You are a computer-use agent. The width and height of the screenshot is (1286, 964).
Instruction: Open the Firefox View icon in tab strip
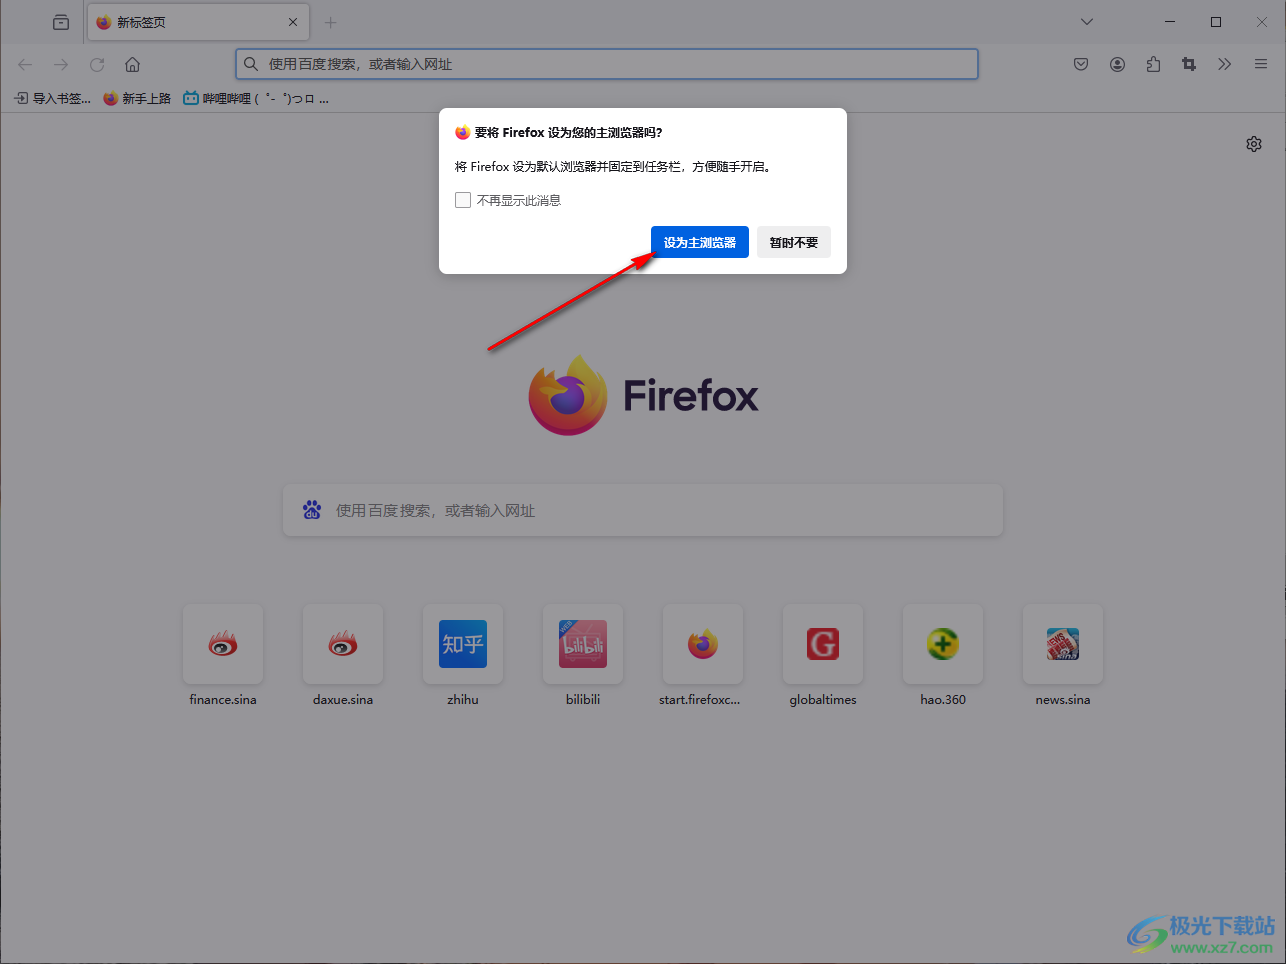click(x=61, y=22)
